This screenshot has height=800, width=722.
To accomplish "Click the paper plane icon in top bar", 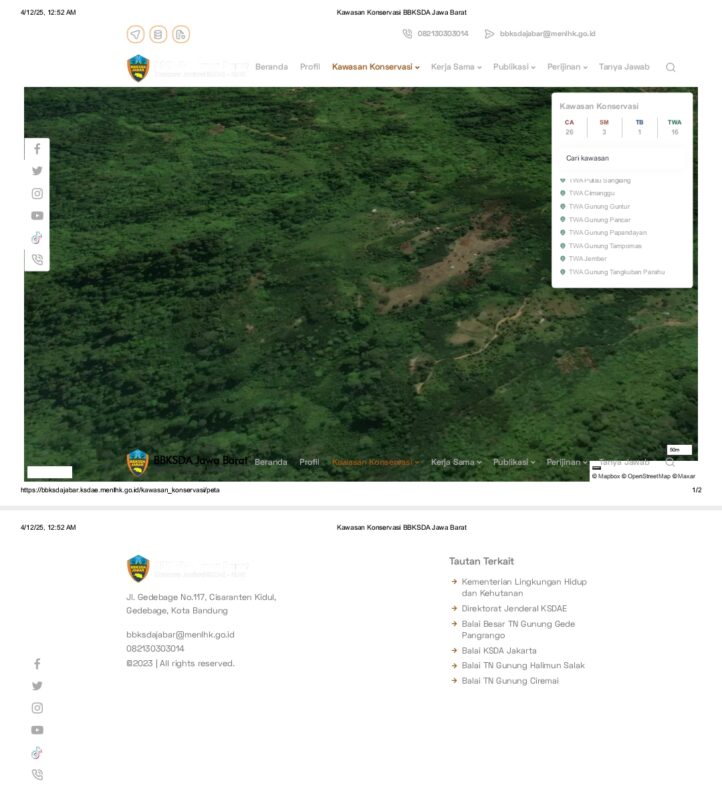I will click(x=135, y=34).
